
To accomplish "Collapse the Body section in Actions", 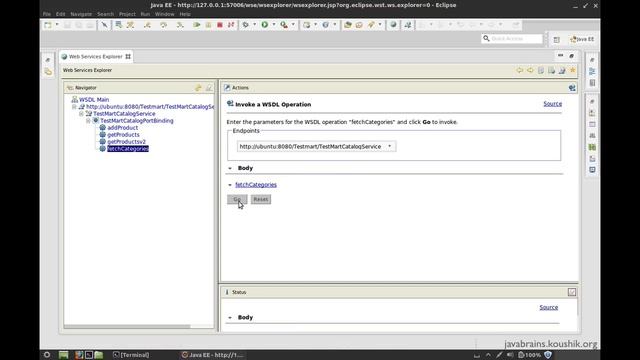I will (230, 168).
